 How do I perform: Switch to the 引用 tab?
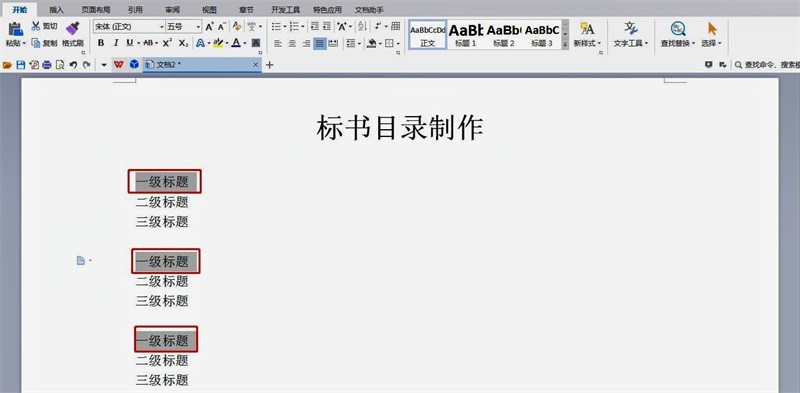[135, 10]
